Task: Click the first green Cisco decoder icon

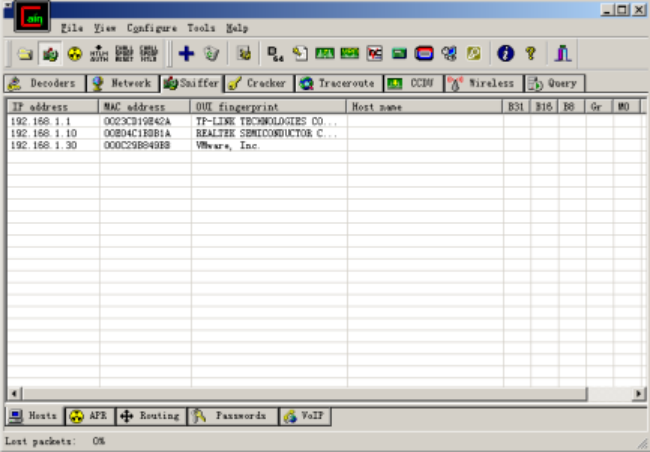Action: [325, 53]
